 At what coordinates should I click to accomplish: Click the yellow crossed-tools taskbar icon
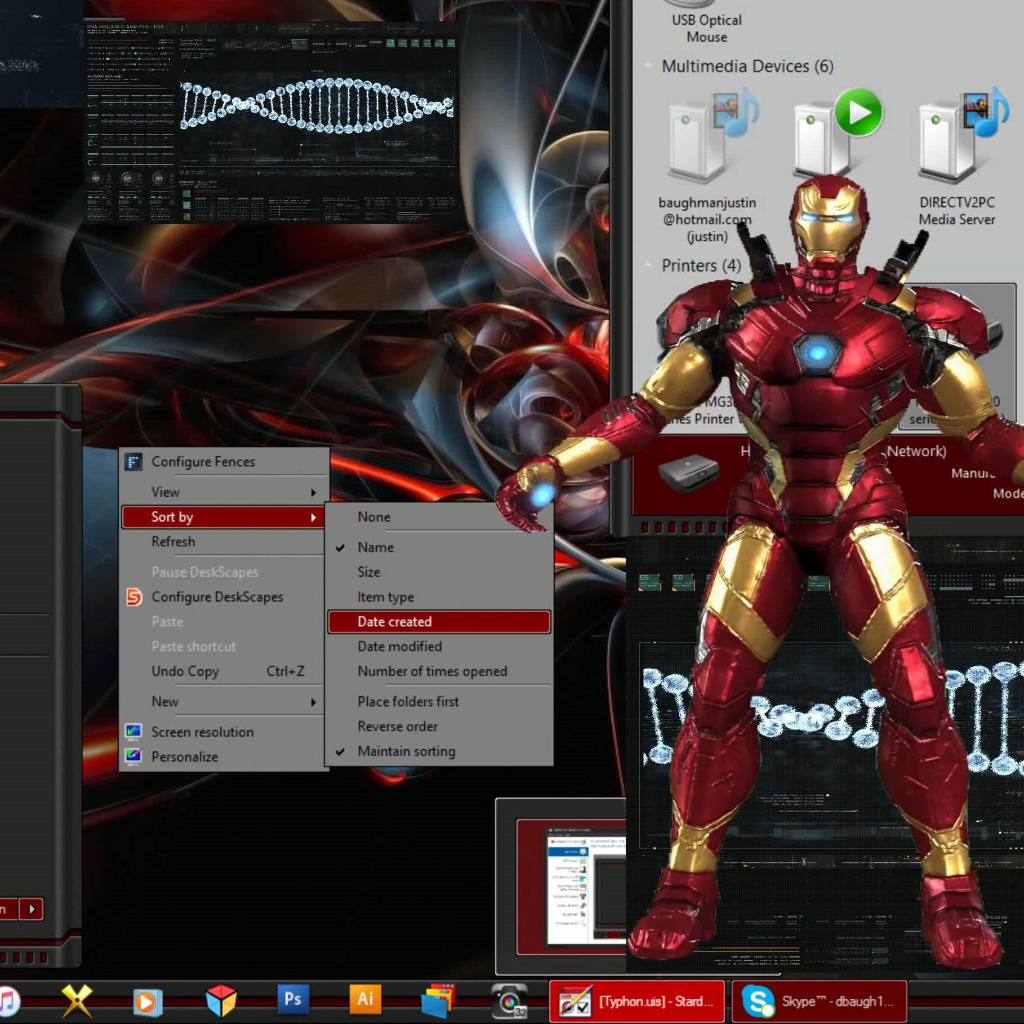tap(77, 1000)
